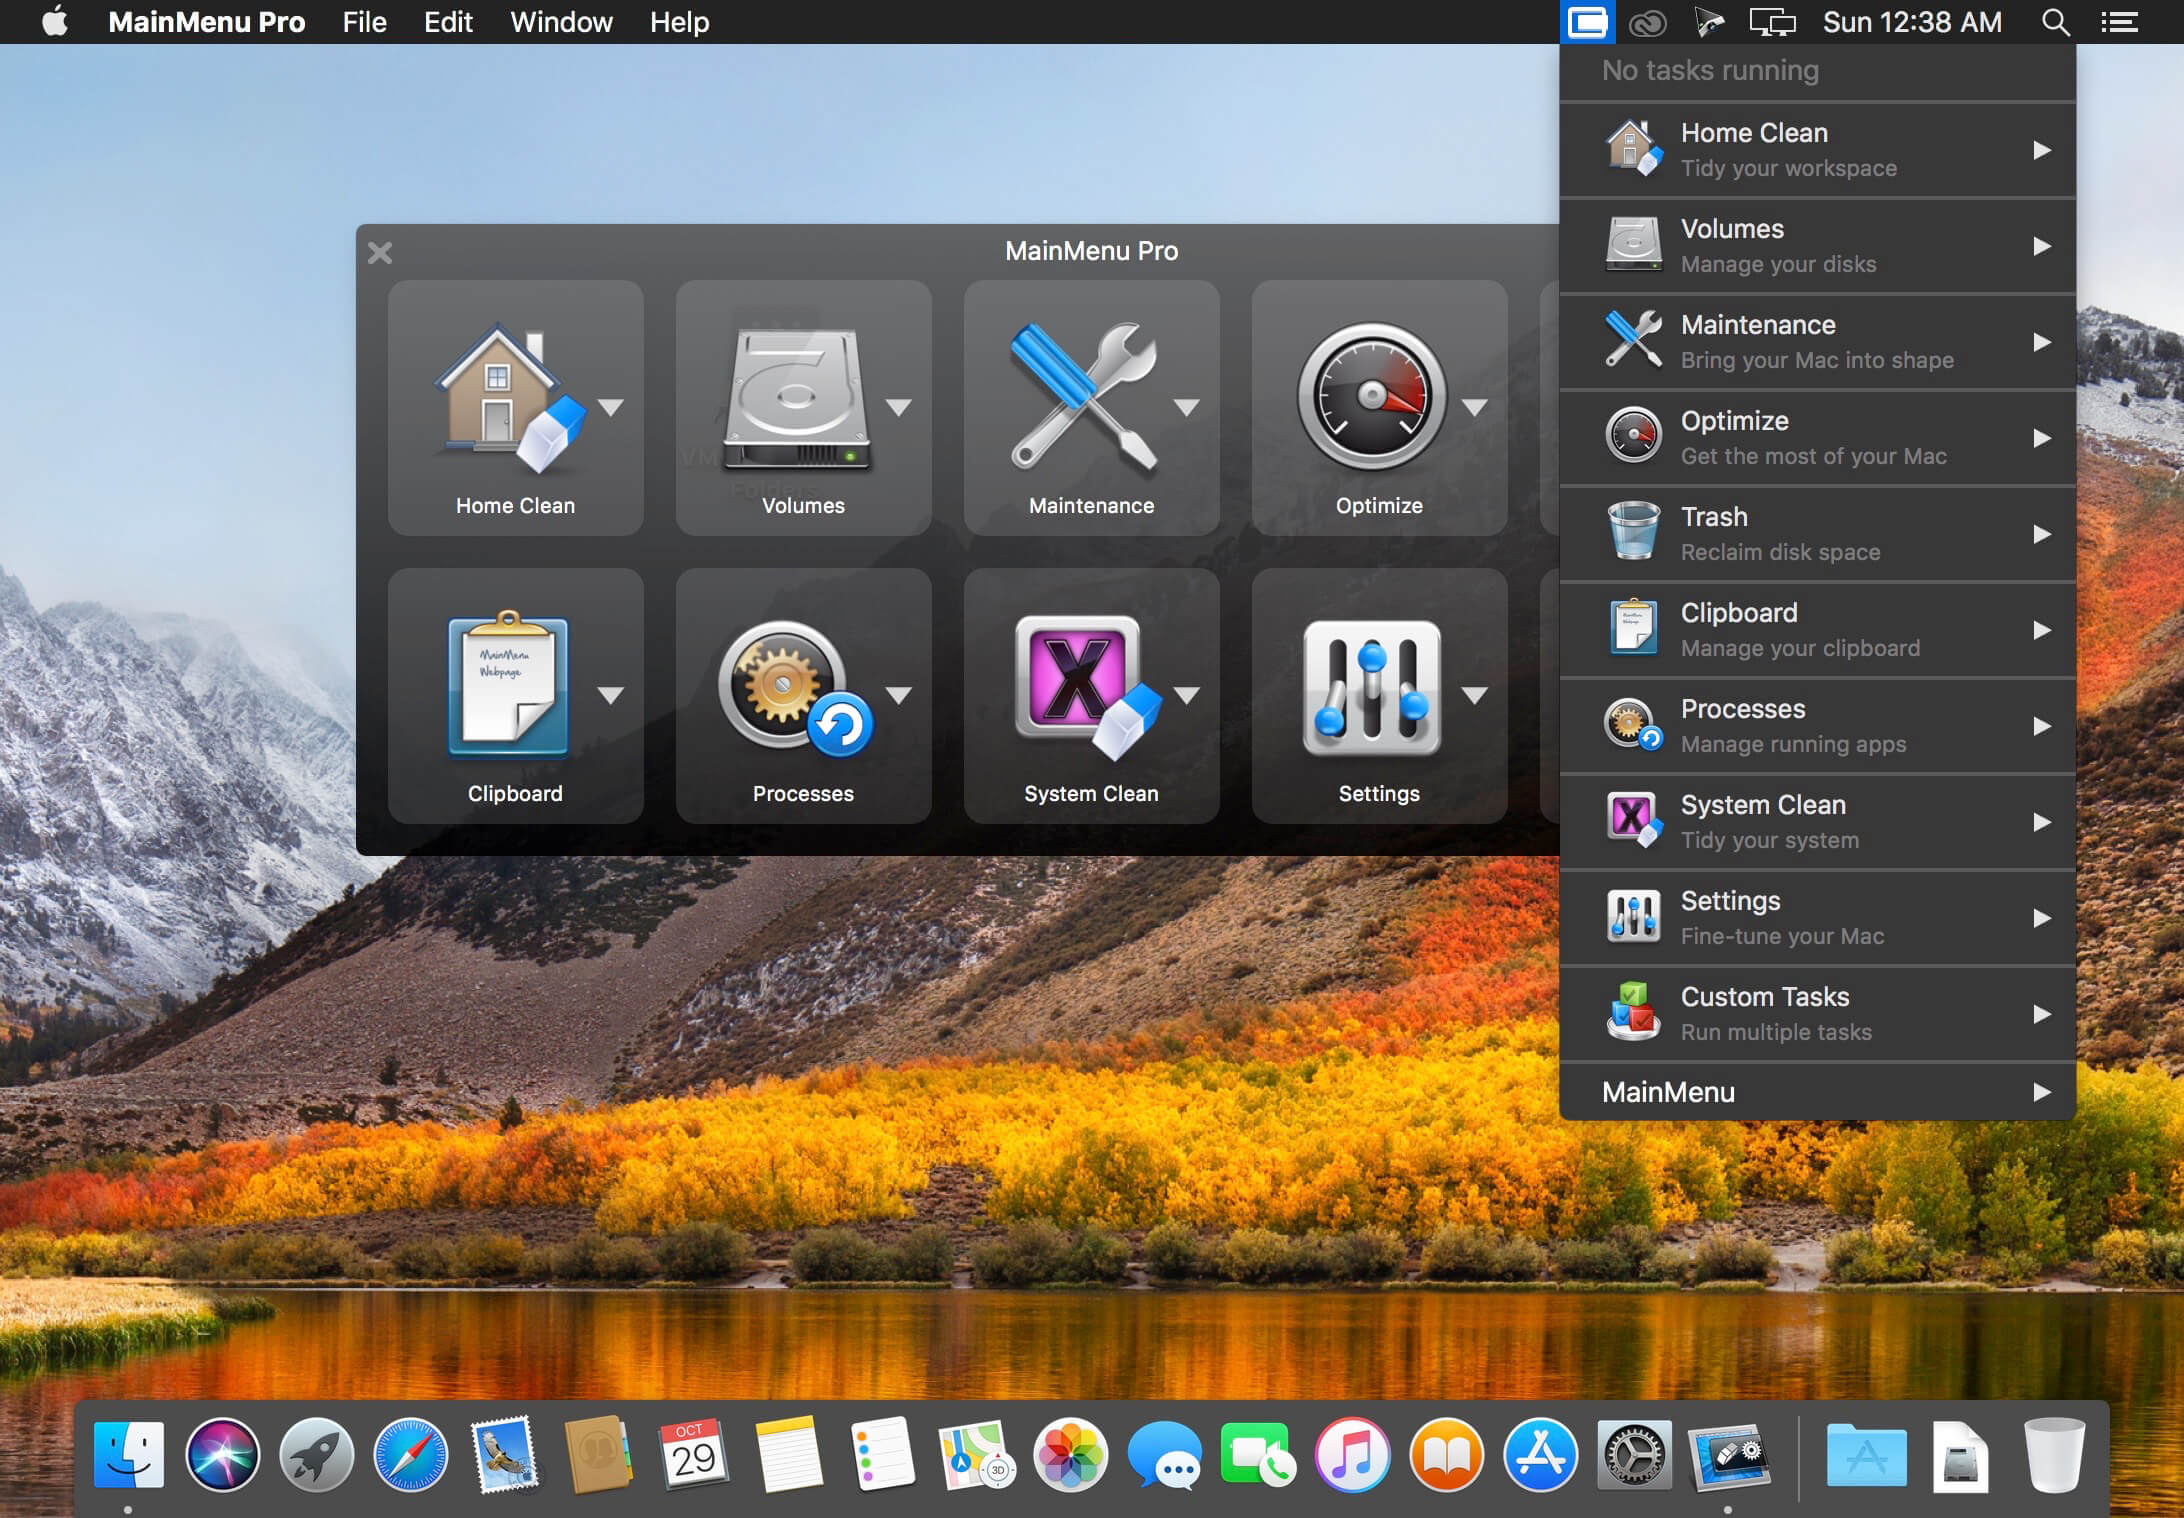The height and width of the screenshot is (1518, 2184).
Task: Open the Applications folder in the Dock
Action: [1866, 1455]
